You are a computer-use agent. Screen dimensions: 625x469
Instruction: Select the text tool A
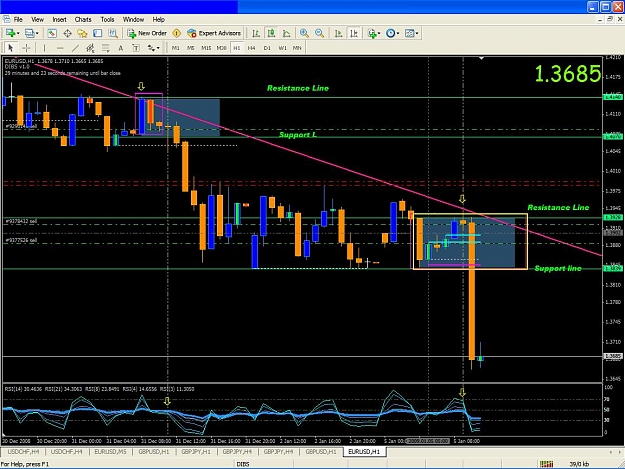tap(121, 48)
